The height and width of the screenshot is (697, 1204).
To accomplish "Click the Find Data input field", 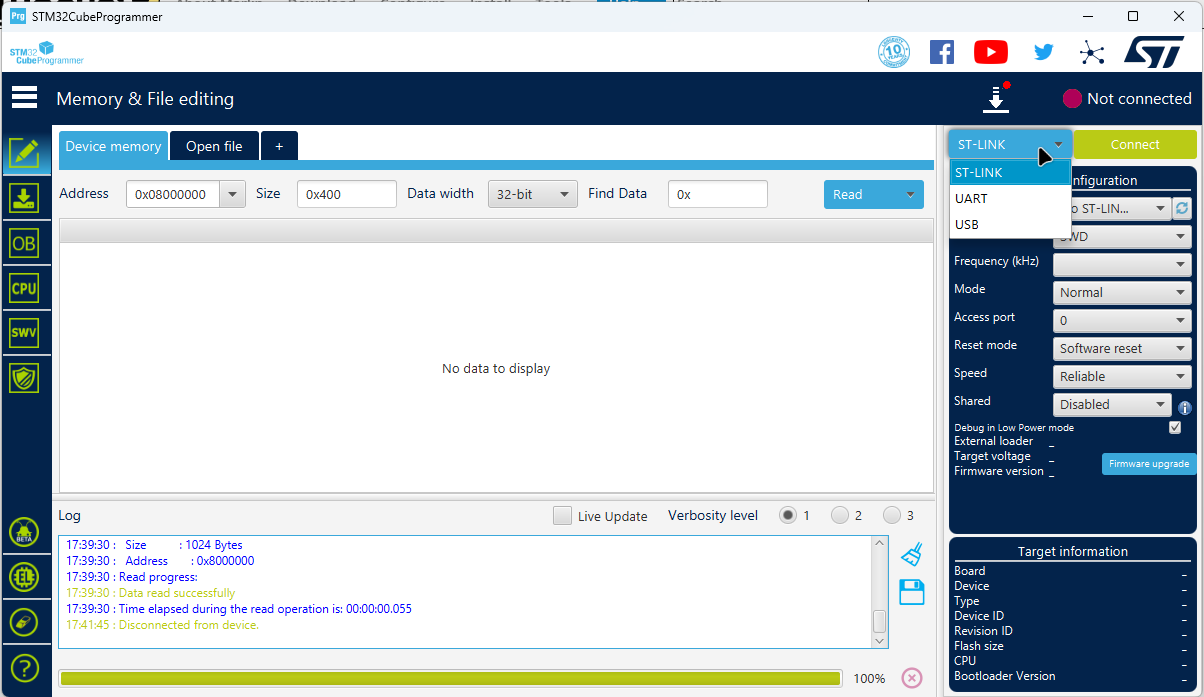I will click(x=717, y=194).
